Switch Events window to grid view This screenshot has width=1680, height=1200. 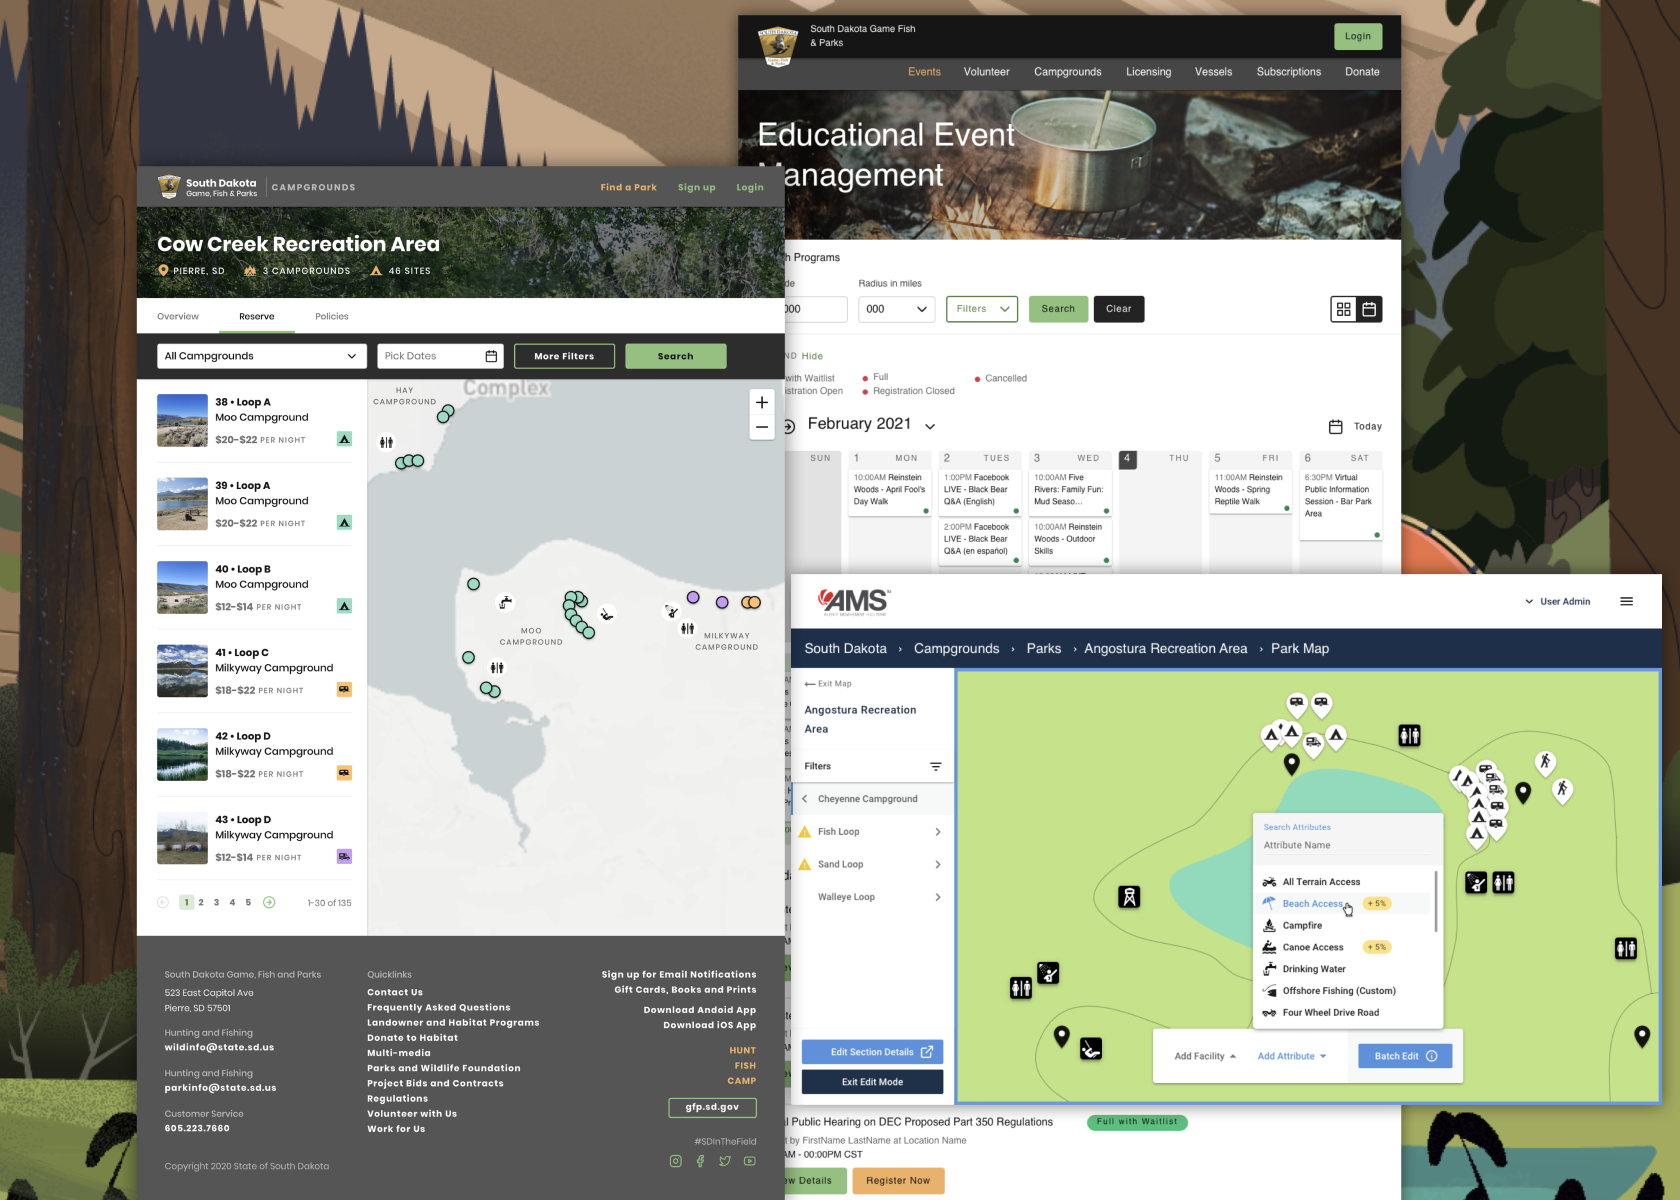(1344, 309)
